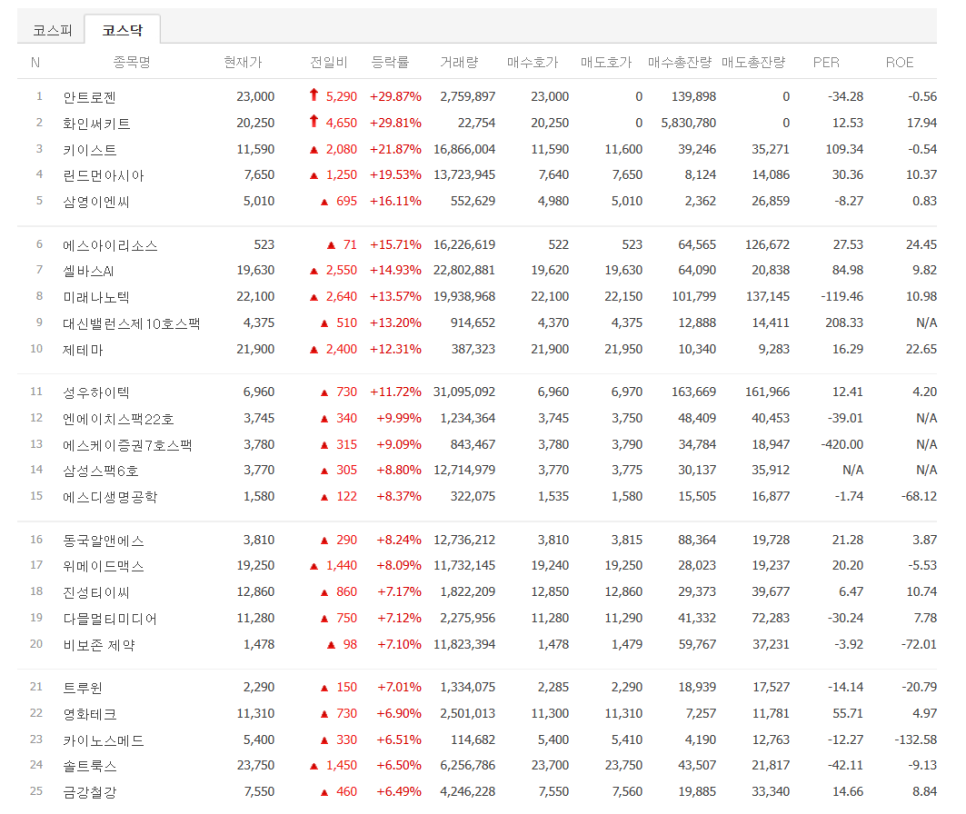Click the up triangle beside 340
This screenshot has width=966, height=814.
[x=324, y=419]
